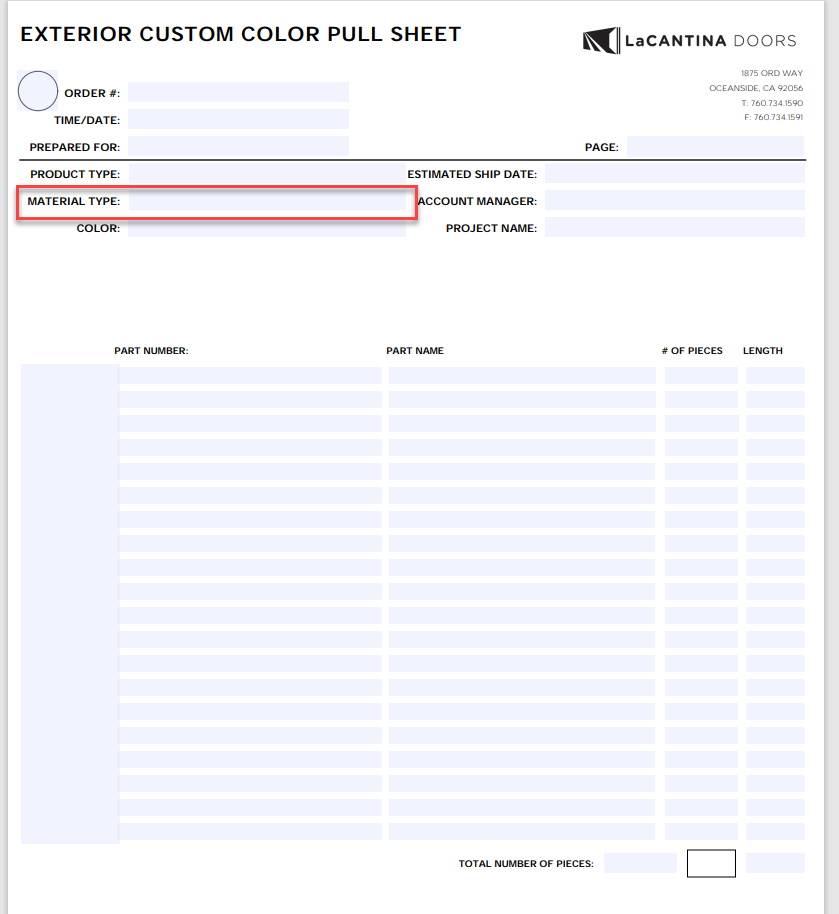839x914 pixels.
Task: Click the first row LENGTH cell
Action: 775,375
